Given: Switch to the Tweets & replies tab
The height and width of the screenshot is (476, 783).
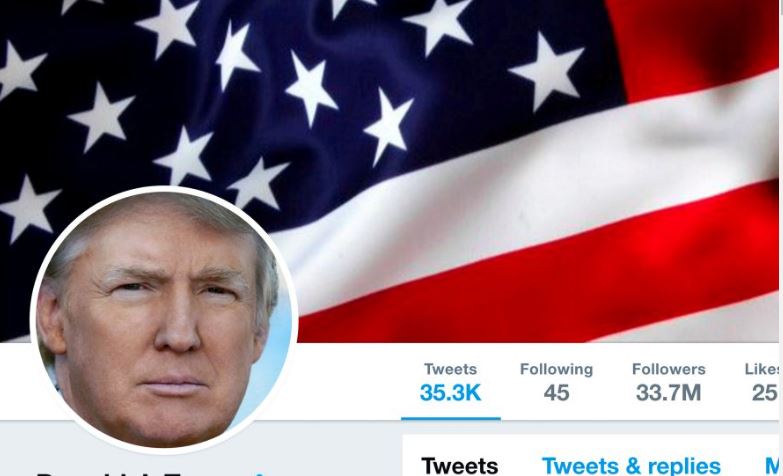Looking at the screenshot, I should pyautogui.click(x=631, y=466).
